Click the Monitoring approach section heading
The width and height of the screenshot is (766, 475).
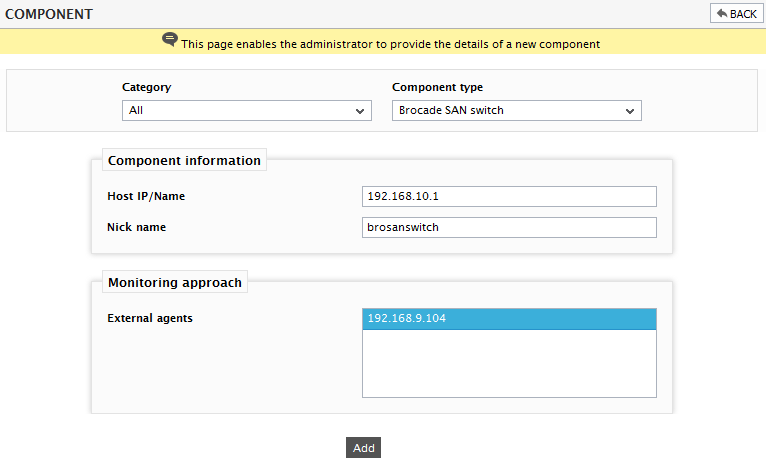(x=175, y=282)
